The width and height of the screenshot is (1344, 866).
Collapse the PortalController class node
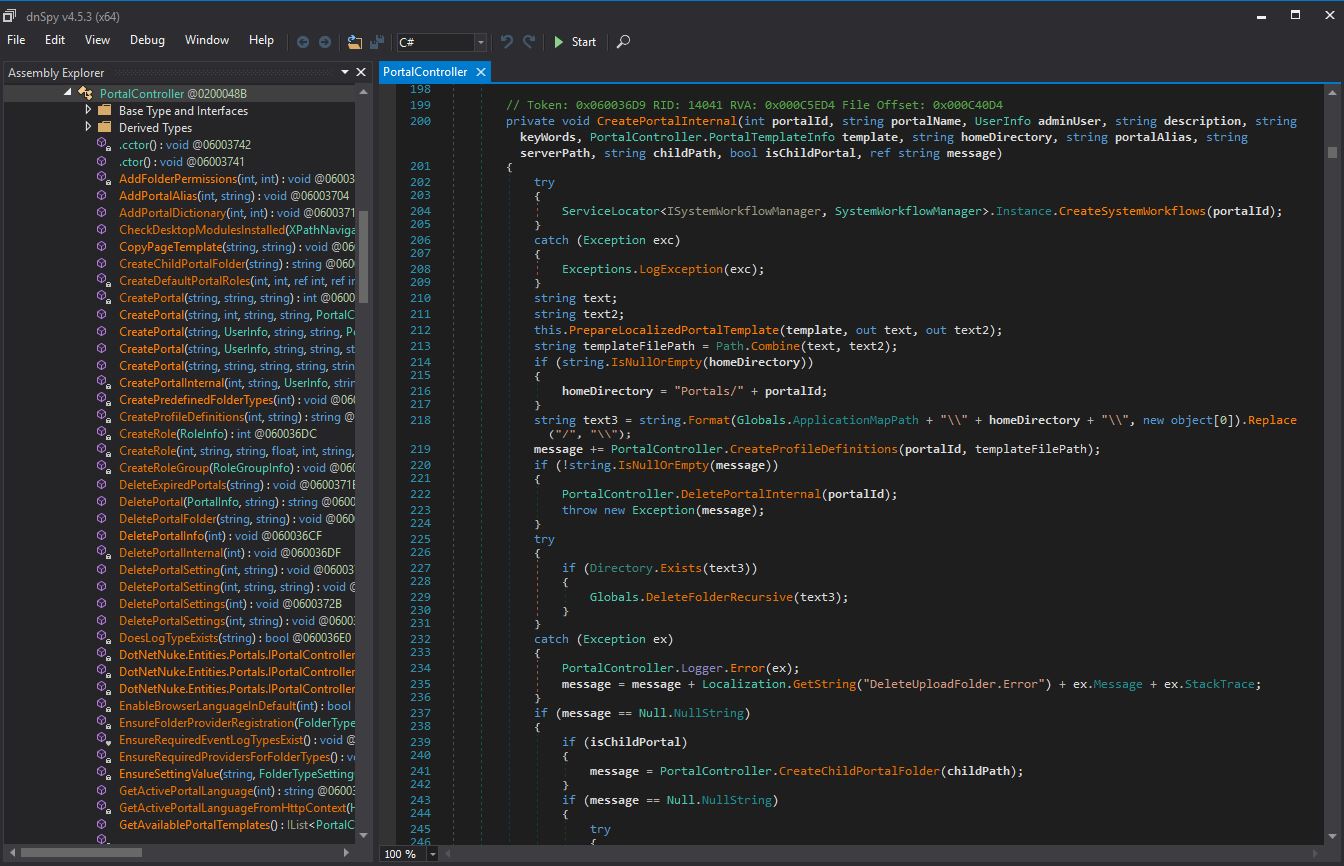coord(68,93)
